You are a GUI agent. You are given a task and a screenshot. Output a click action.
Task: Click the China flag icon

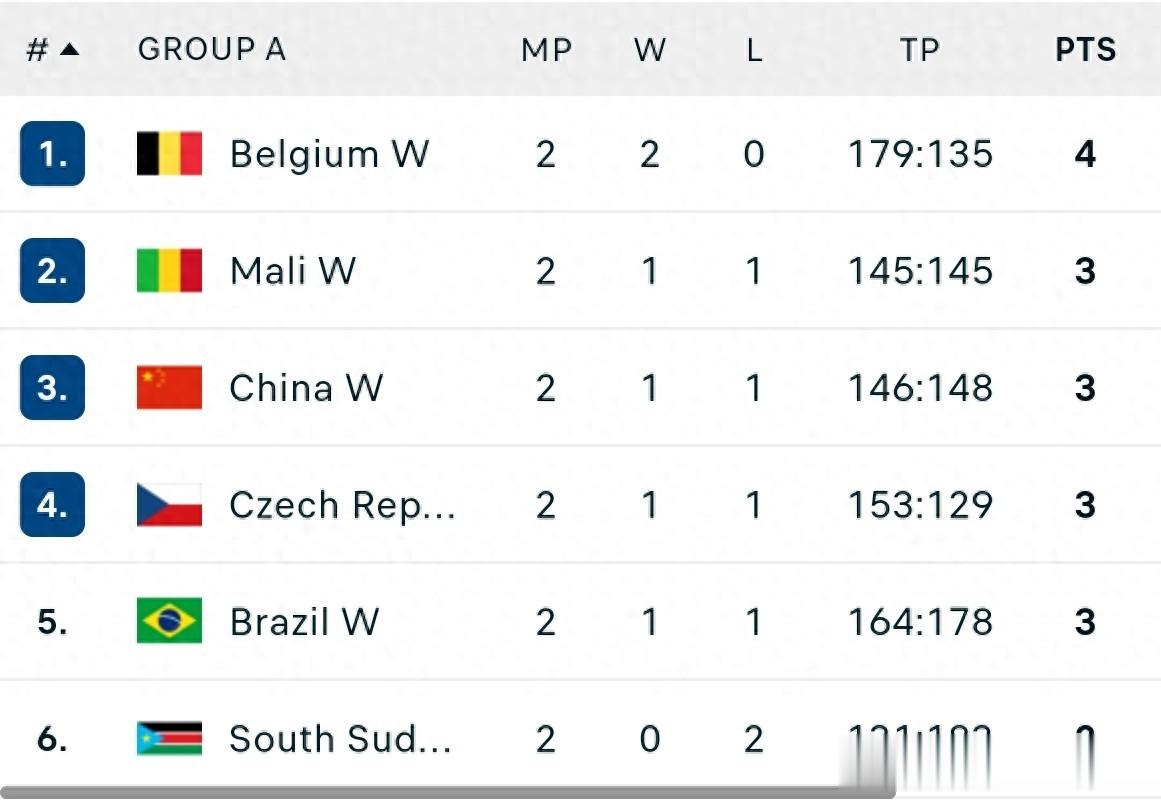[169, 388]
